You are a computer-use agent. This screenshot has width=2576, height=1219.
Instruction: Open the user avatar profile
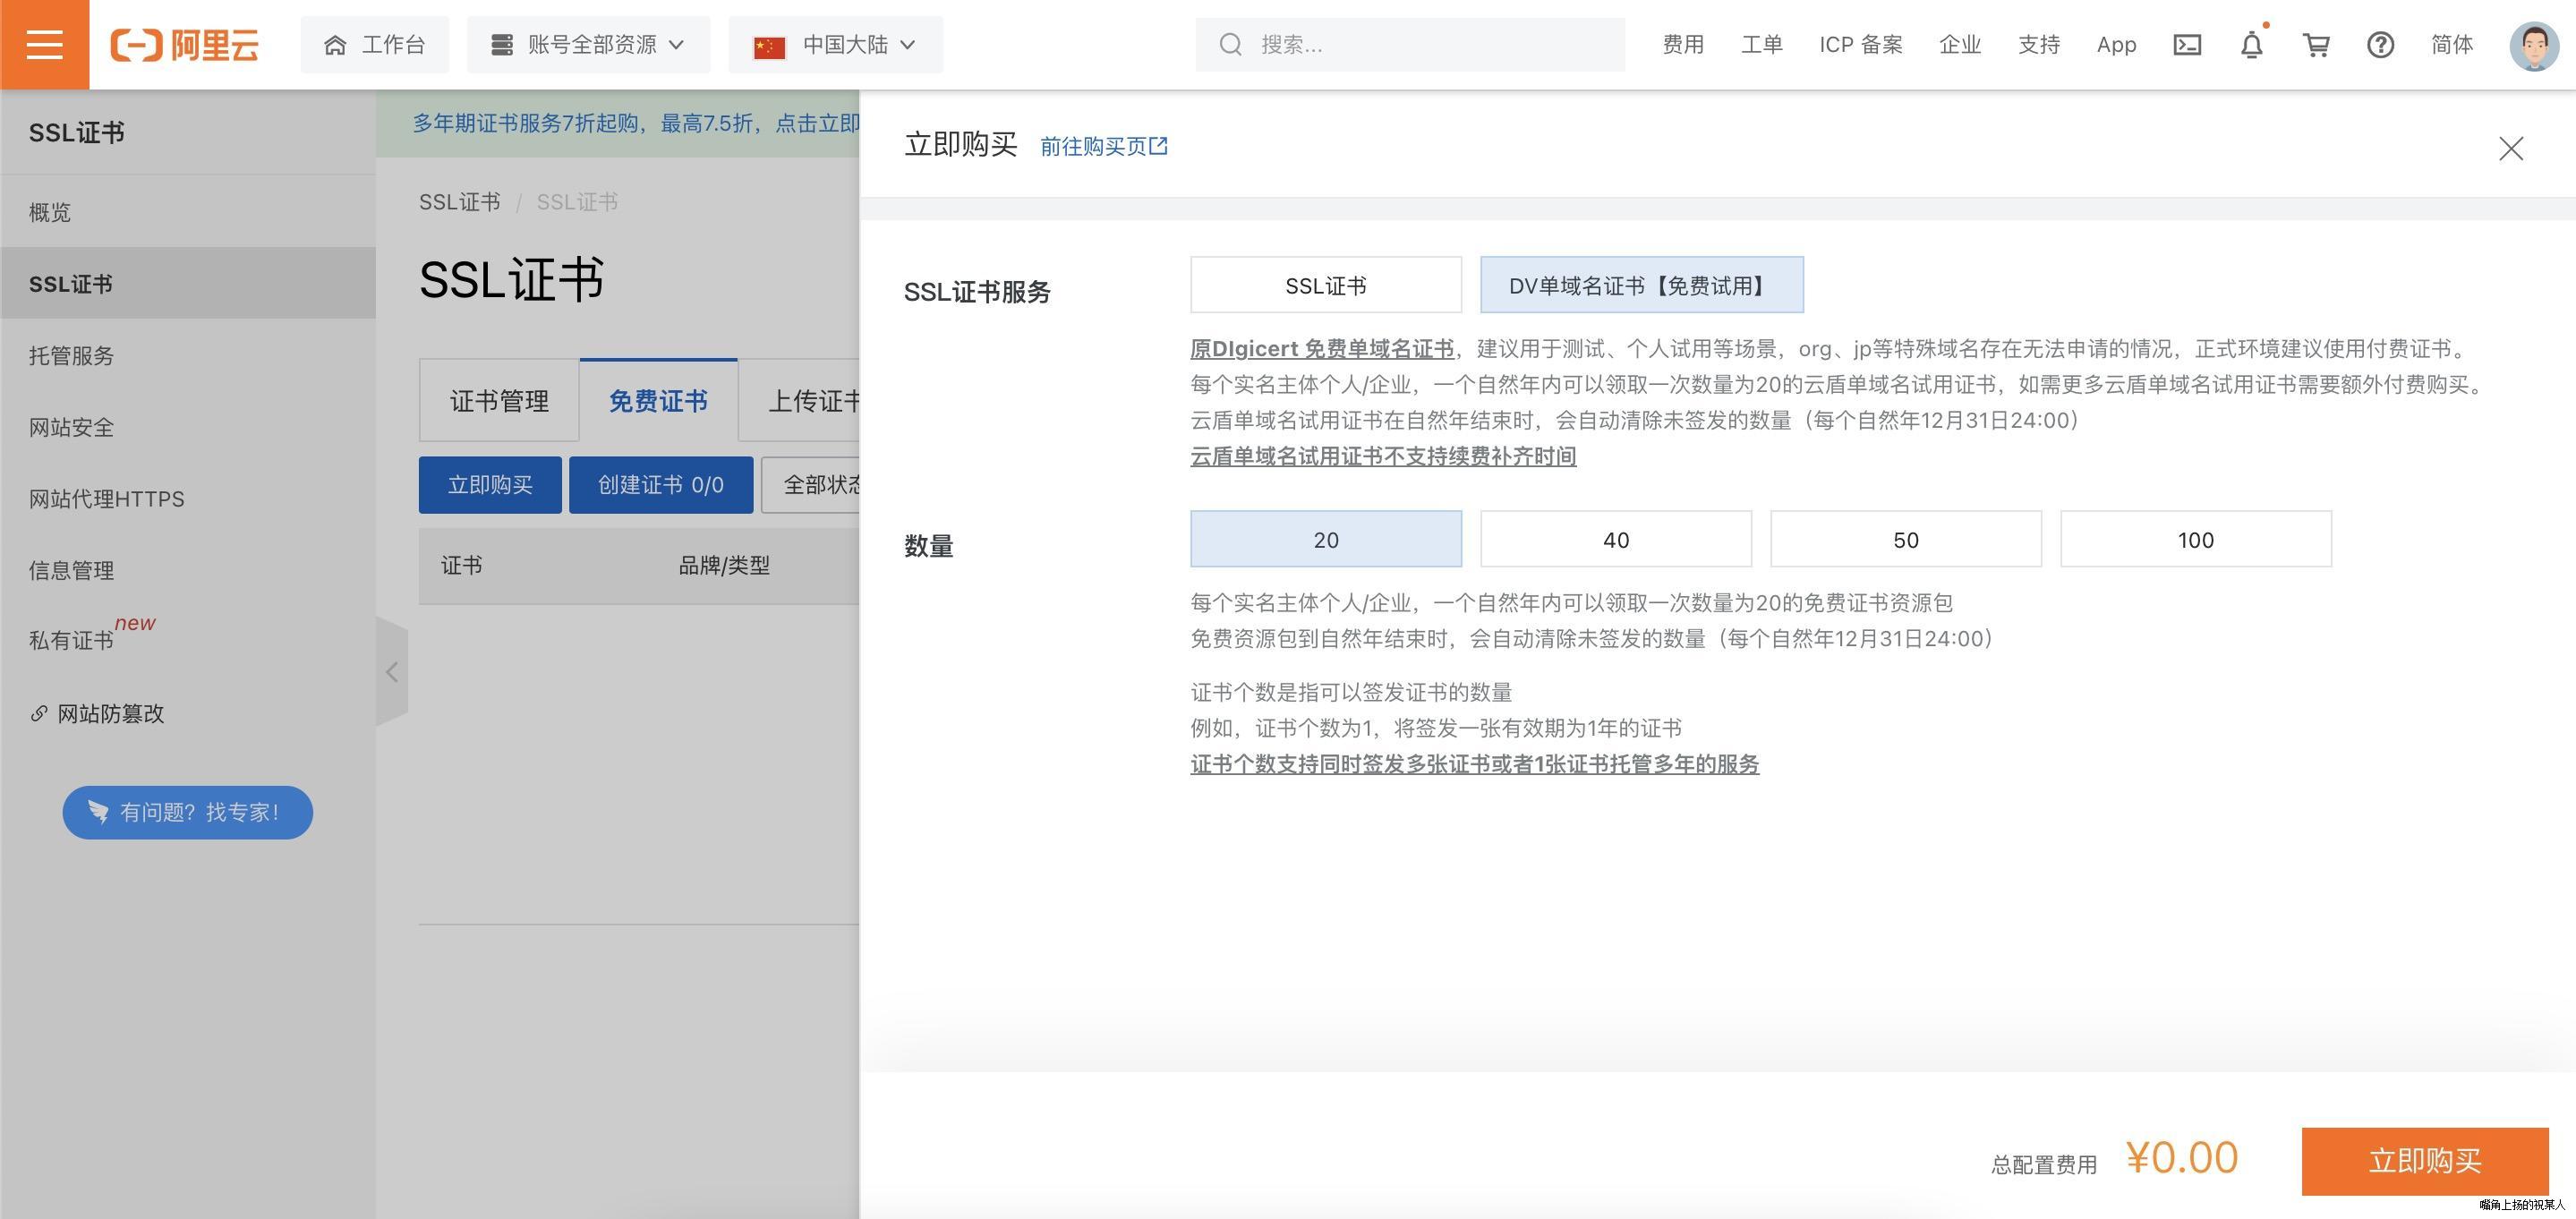[2534, 46]
